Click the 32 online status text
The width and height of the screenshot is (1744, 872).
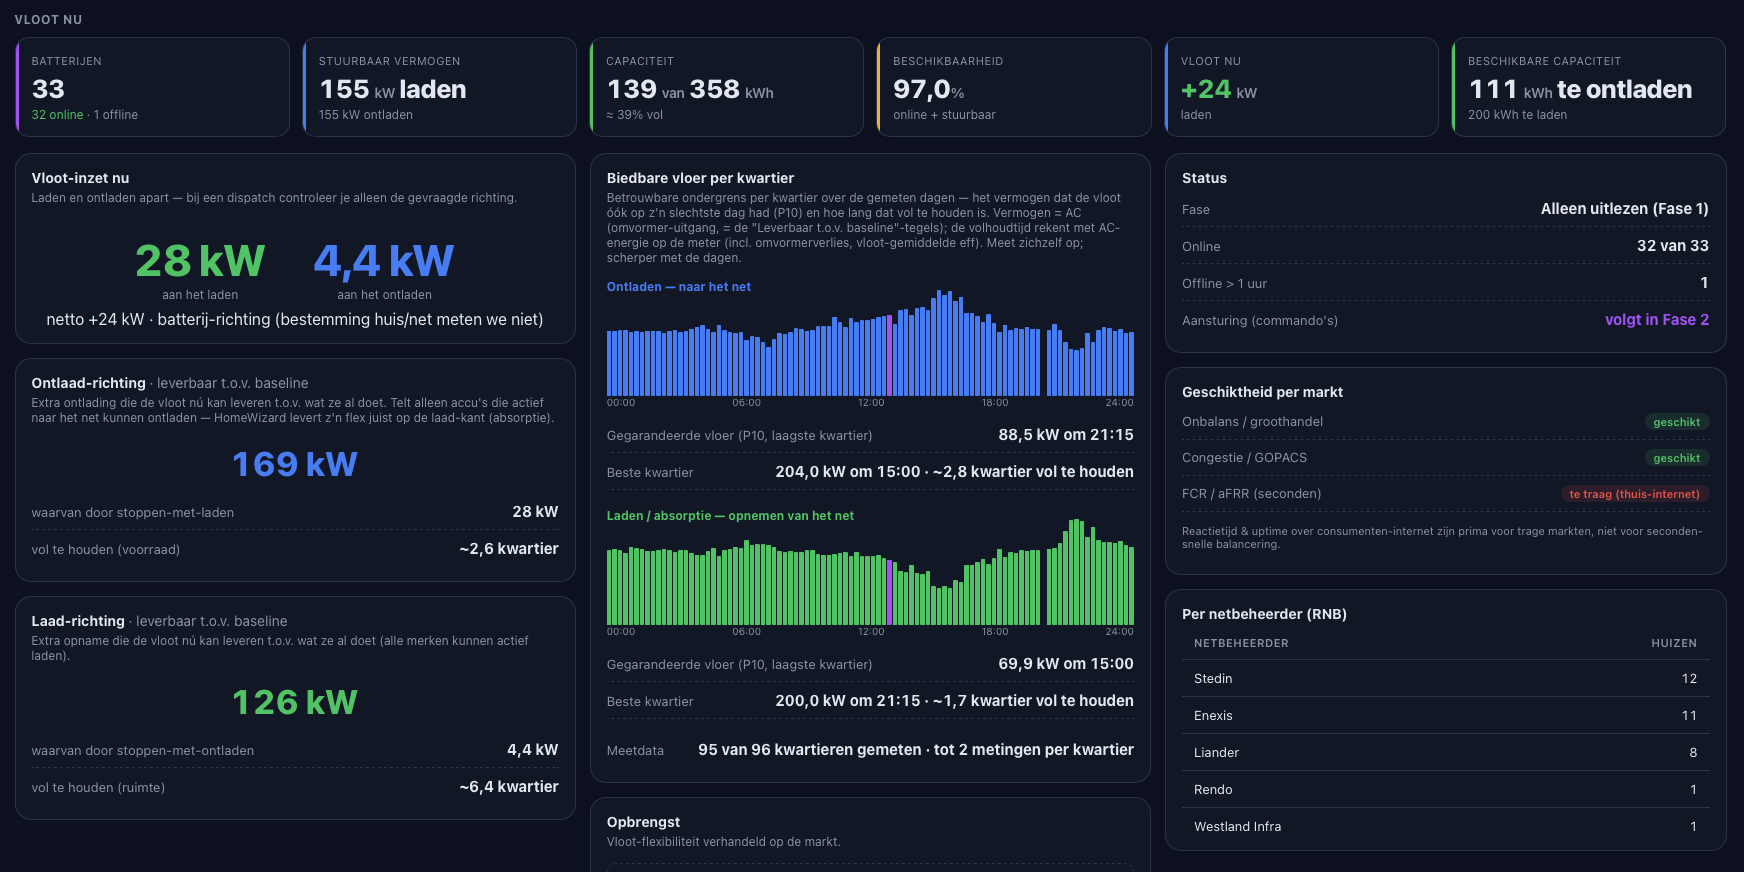(57, 115)
